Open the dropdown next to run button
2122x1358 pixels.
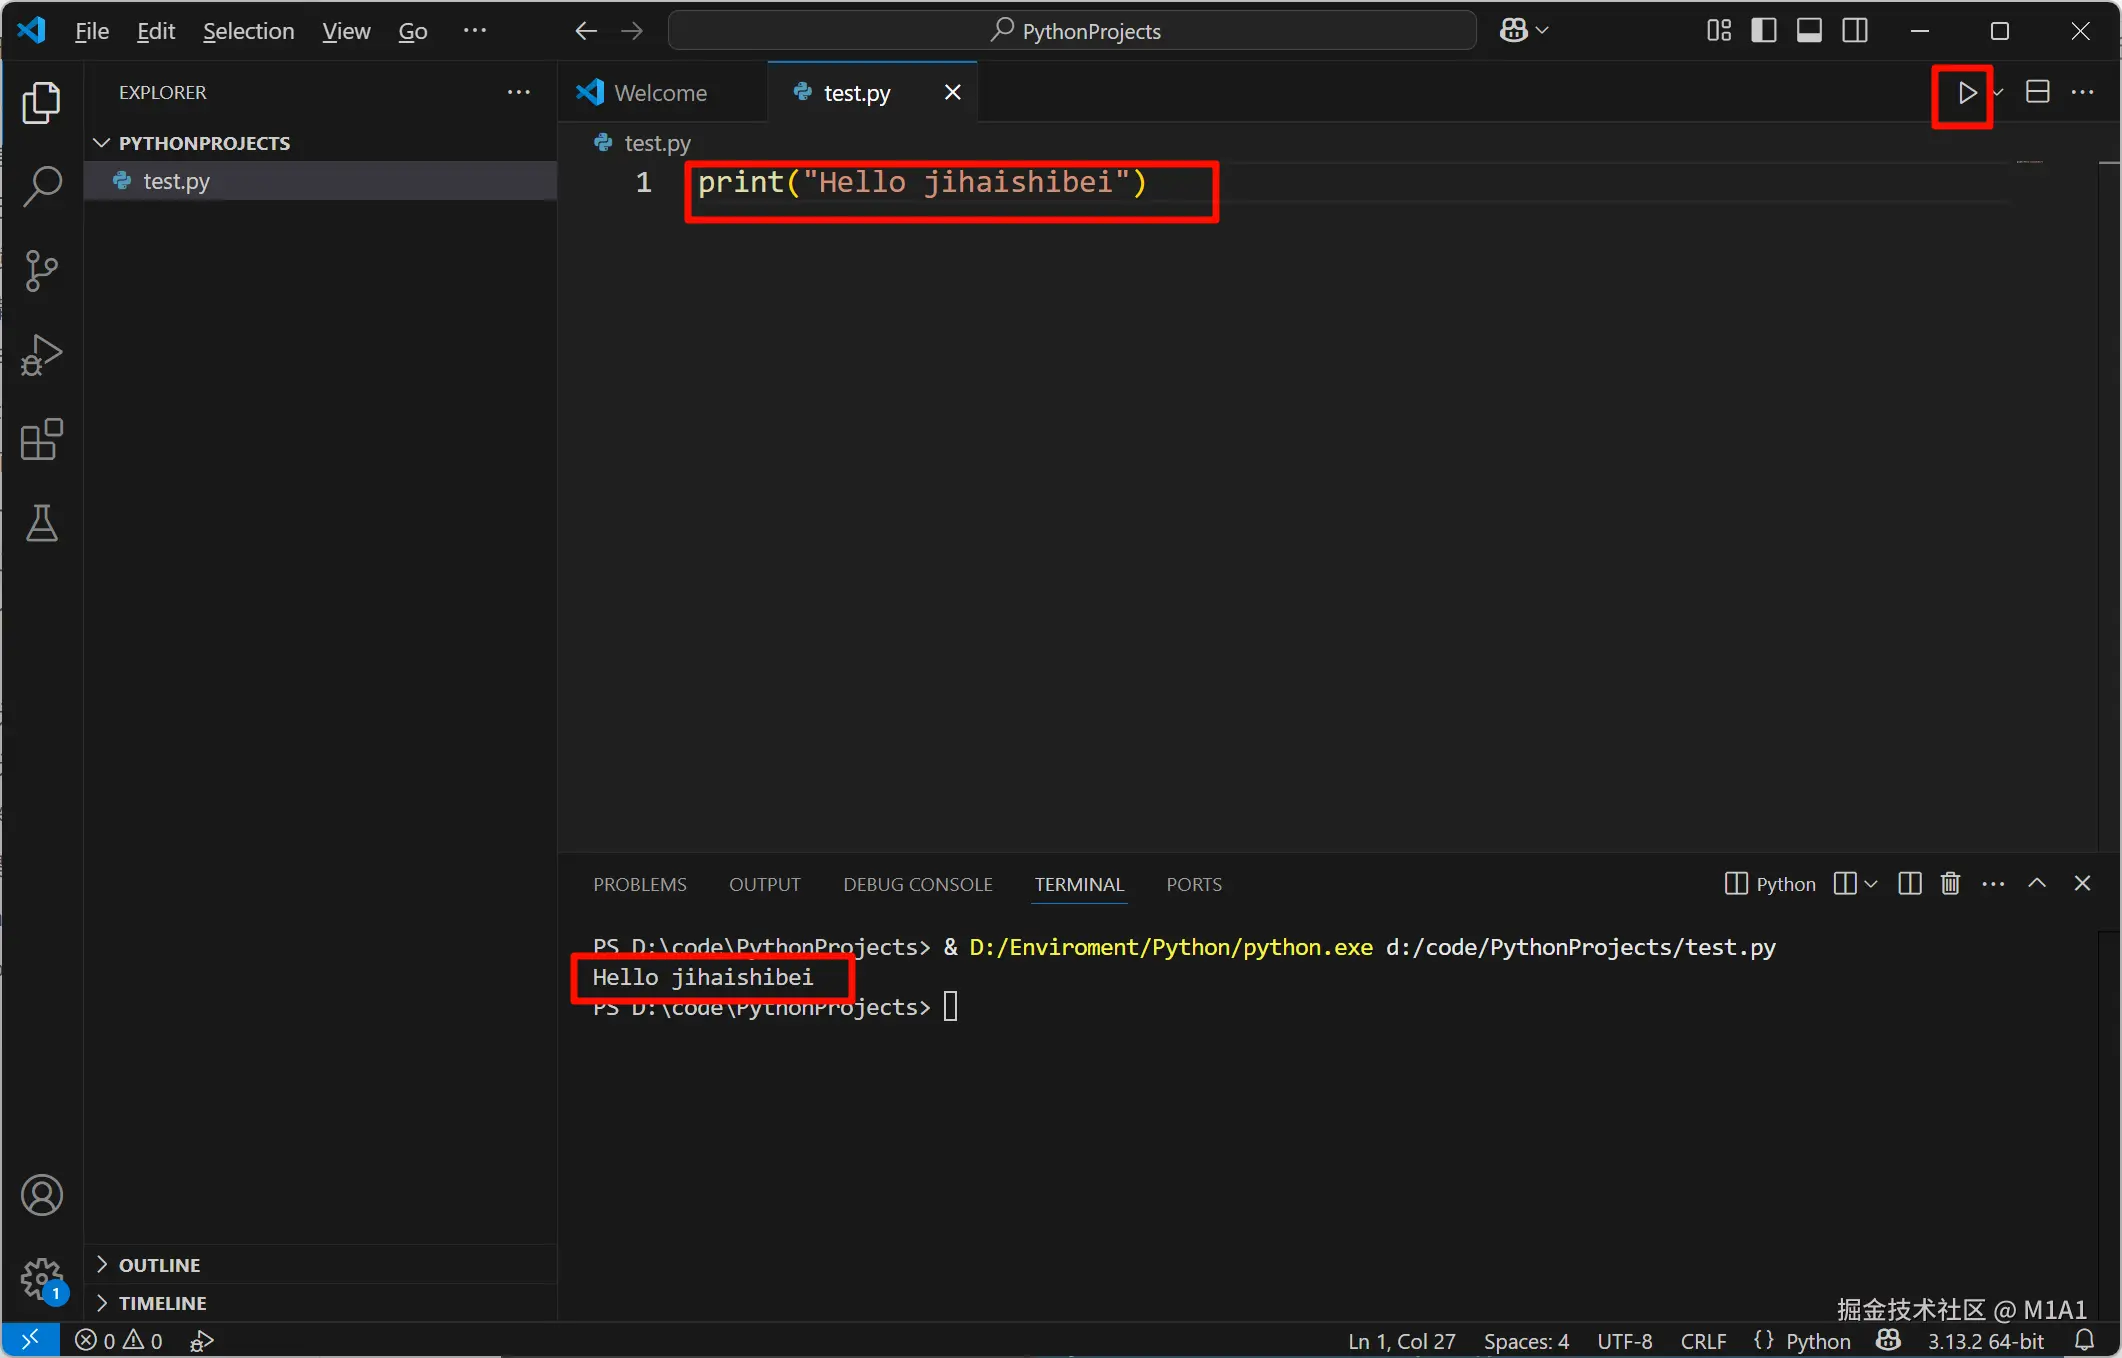coord(1998,93)
